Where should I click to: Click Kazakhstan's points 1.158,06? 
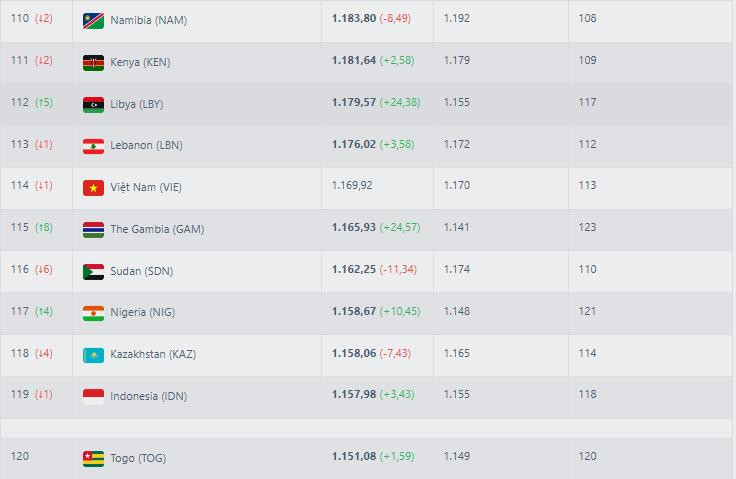point(354,355)
